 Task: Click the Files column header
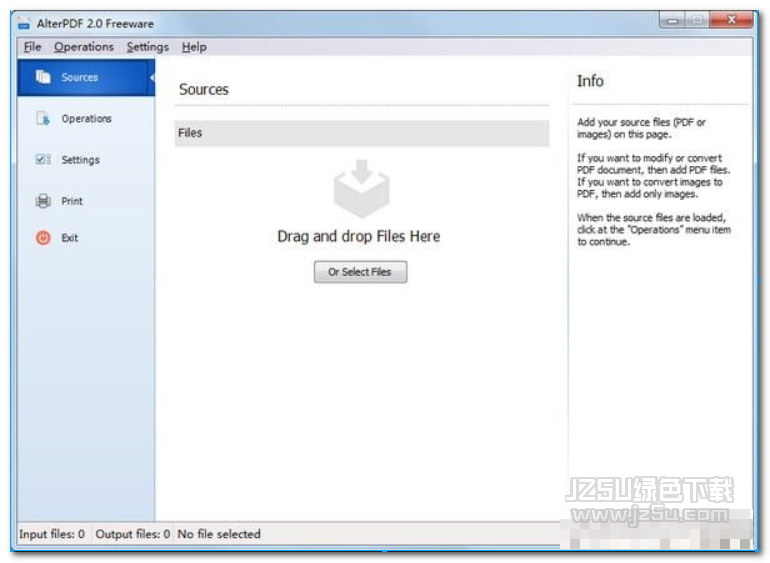coord(362,133)
